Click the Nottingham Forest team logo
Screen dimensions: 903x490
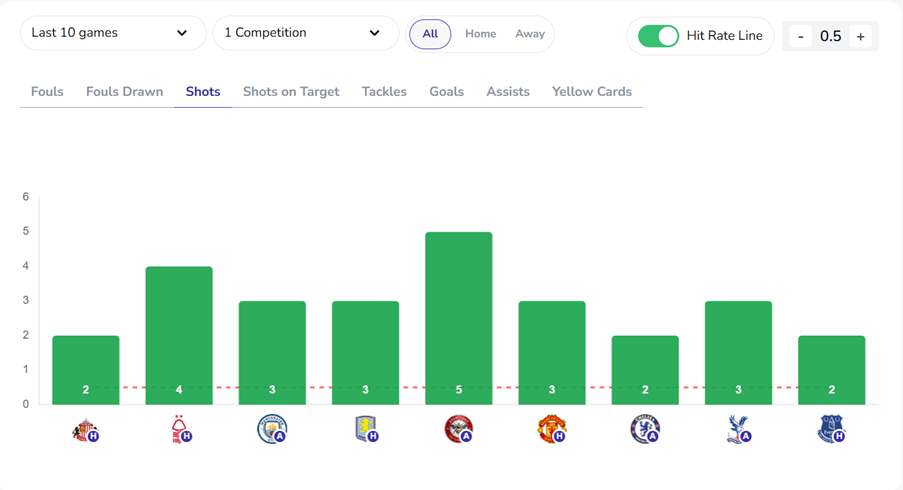[180, 430]
